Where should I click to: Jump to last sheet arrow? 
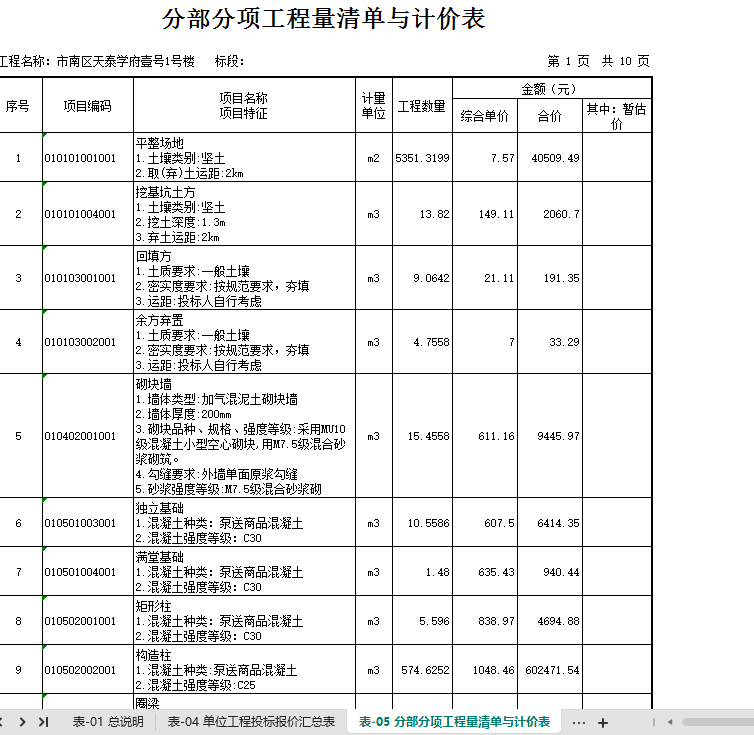click(x=43, y=722)
